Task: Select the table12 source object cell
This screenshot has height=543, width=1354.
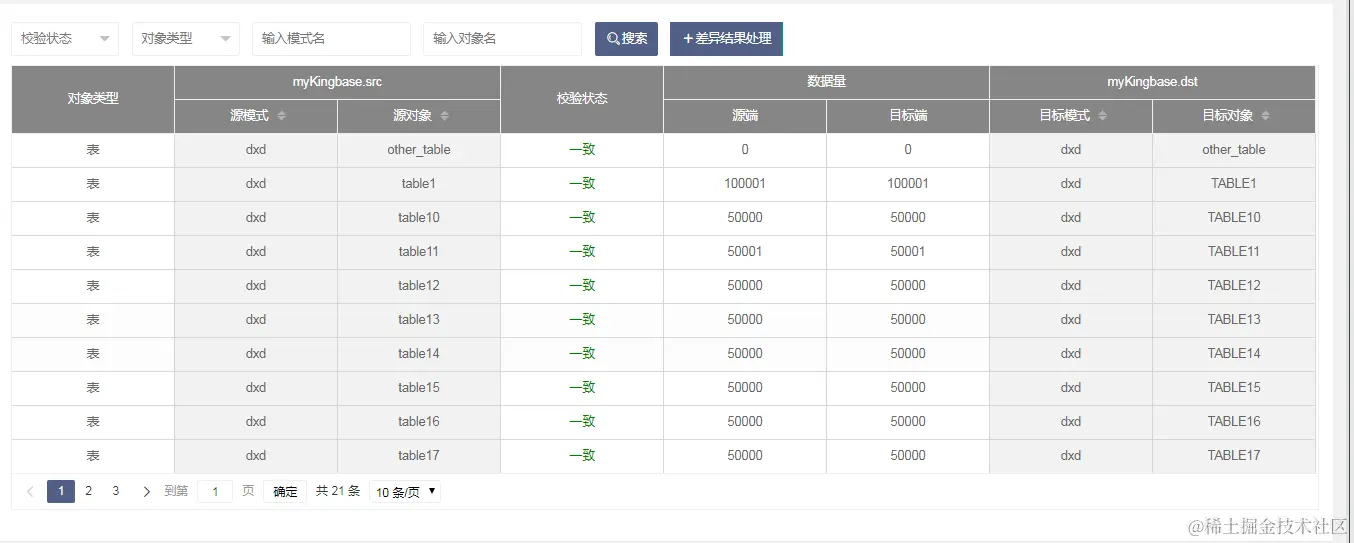Action: click(x=419, y=286)
